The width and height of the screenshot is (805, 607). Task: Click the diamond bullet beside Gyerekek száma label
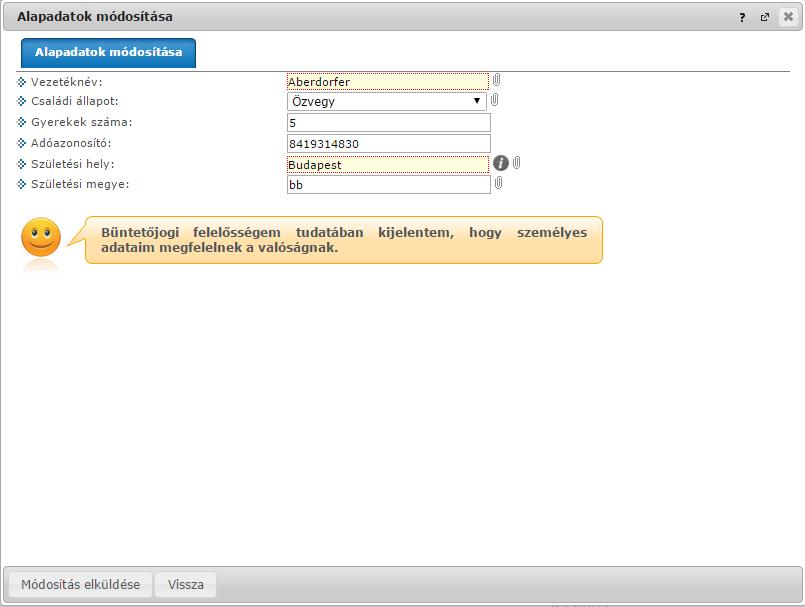point(22,122)
